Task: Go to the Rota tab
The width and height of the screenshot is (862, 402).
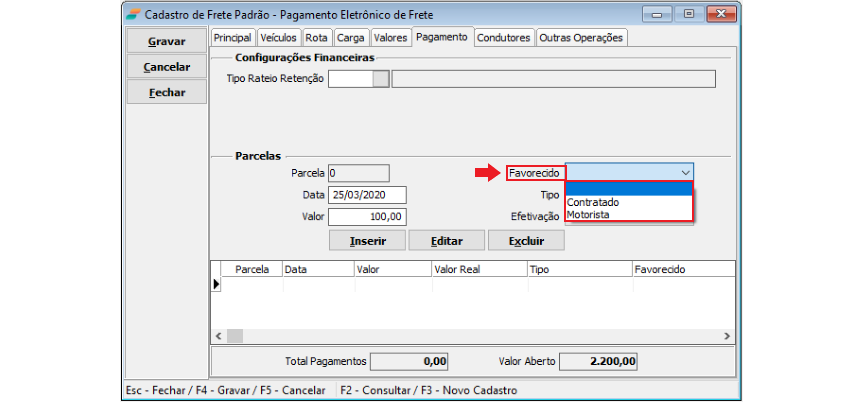Action: pos(317,37)
